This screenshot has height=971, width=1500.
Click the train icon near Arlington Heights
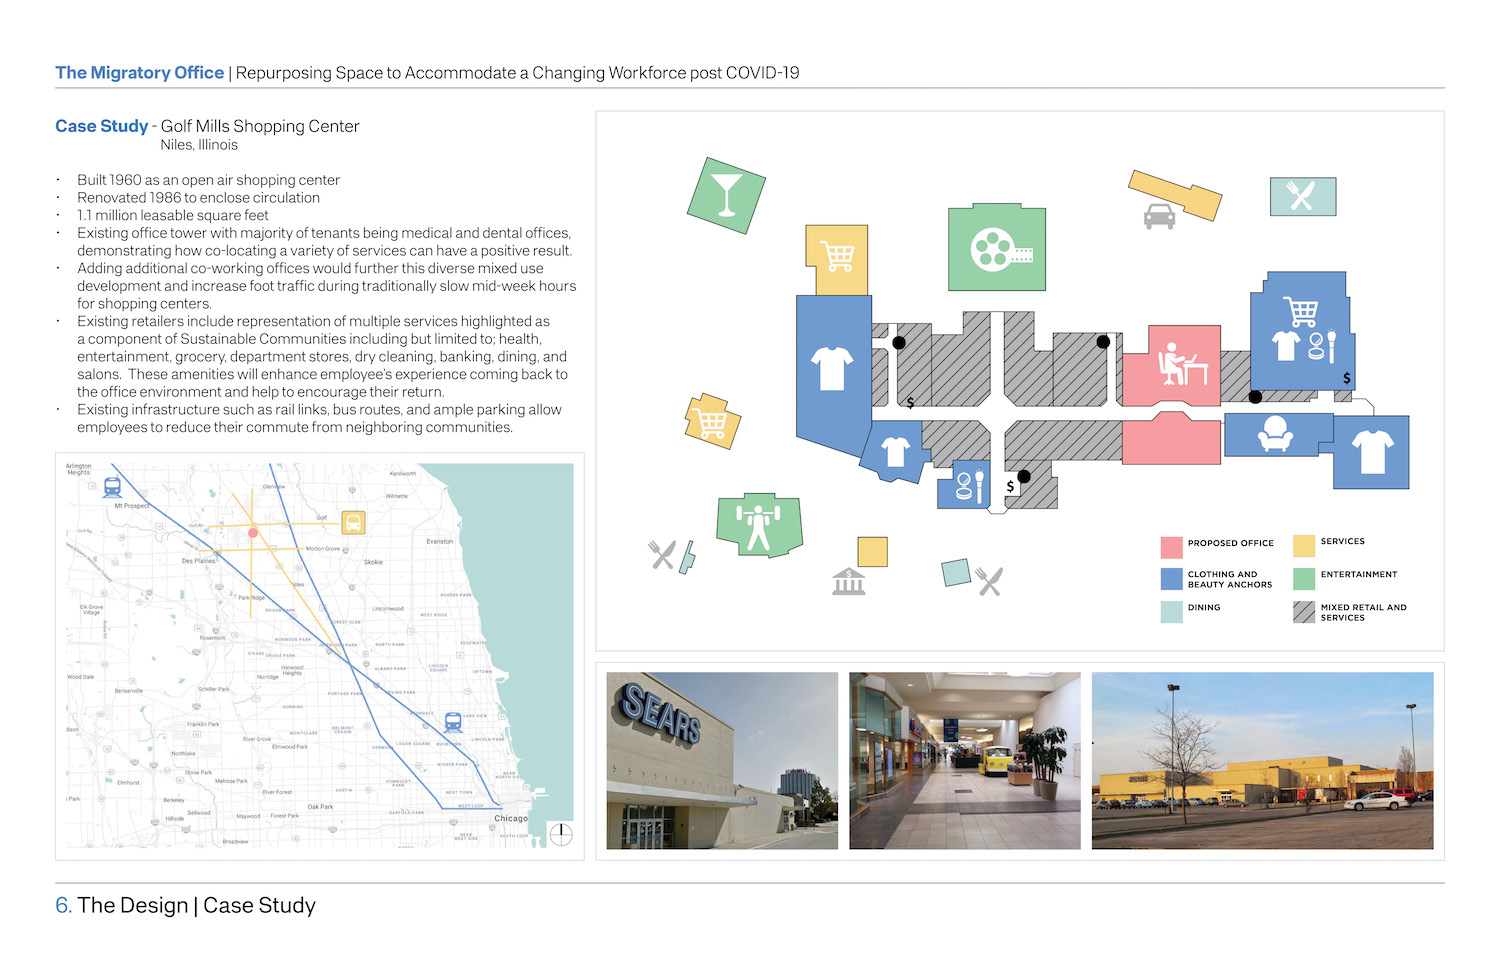(x=113, y=487)
